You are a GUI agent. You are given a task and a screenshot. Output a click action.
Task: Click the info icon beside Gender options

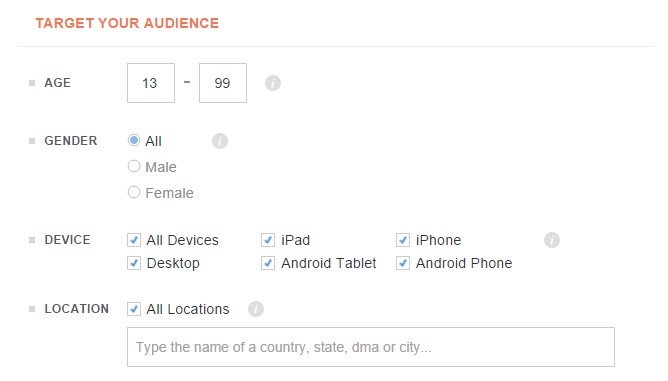coord(220,141)
